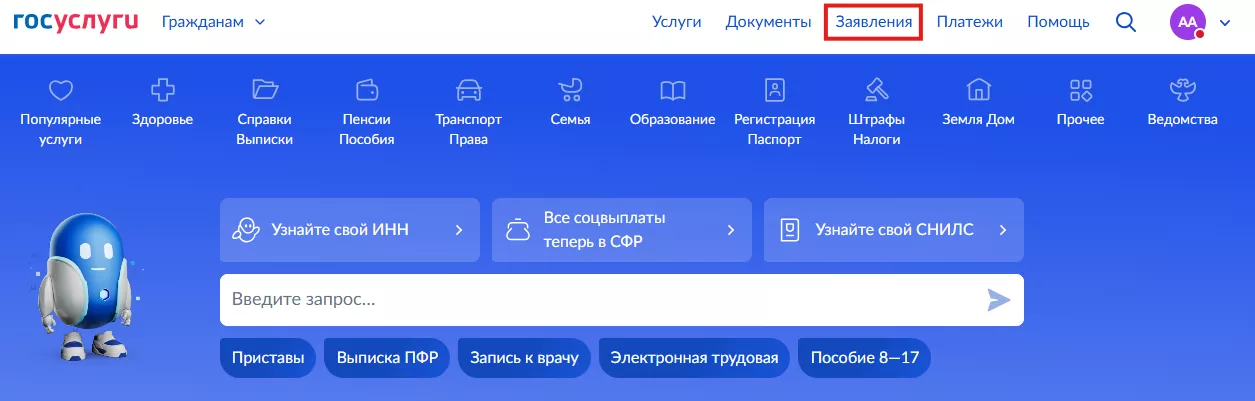Click chevron on the СФР соцвыплаты card

pos(731,230)
